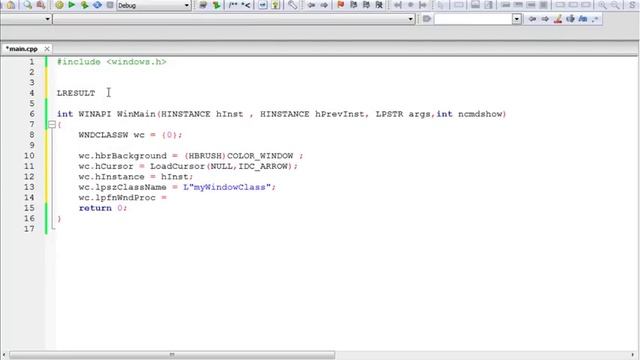Clear all bookmarks icon

379,5
